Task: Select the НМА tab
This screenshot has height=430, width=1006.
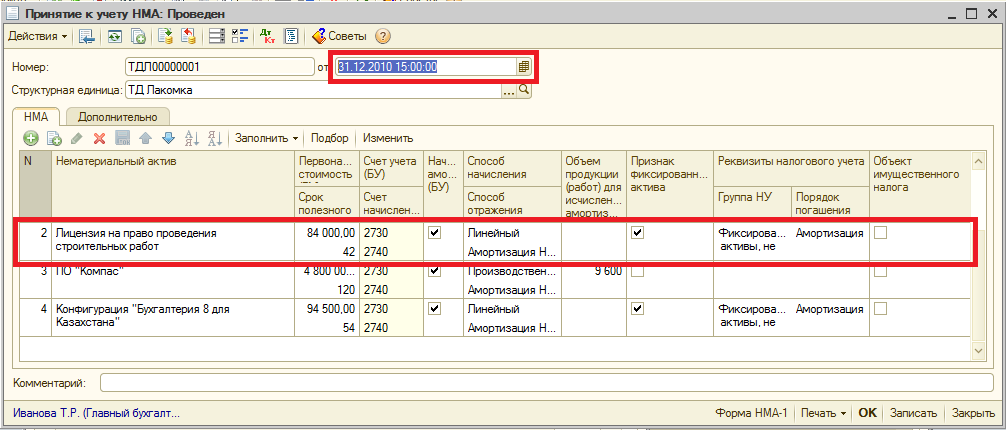Action: pos(38,117)
